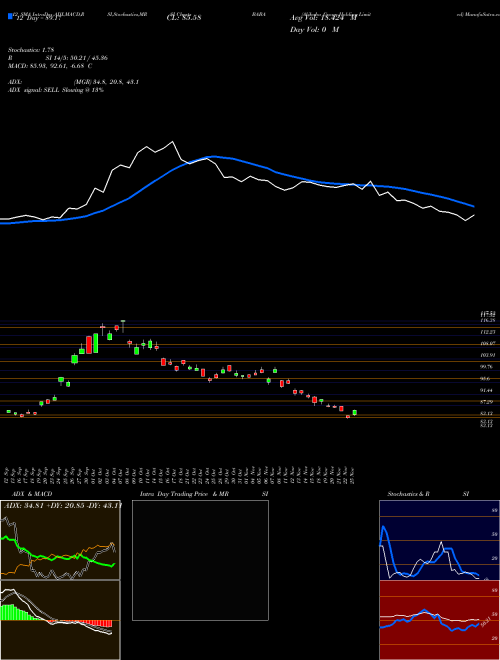Click the 99.76 price axis label
This screenshot has width=500, height=660.
click(488, 367)
